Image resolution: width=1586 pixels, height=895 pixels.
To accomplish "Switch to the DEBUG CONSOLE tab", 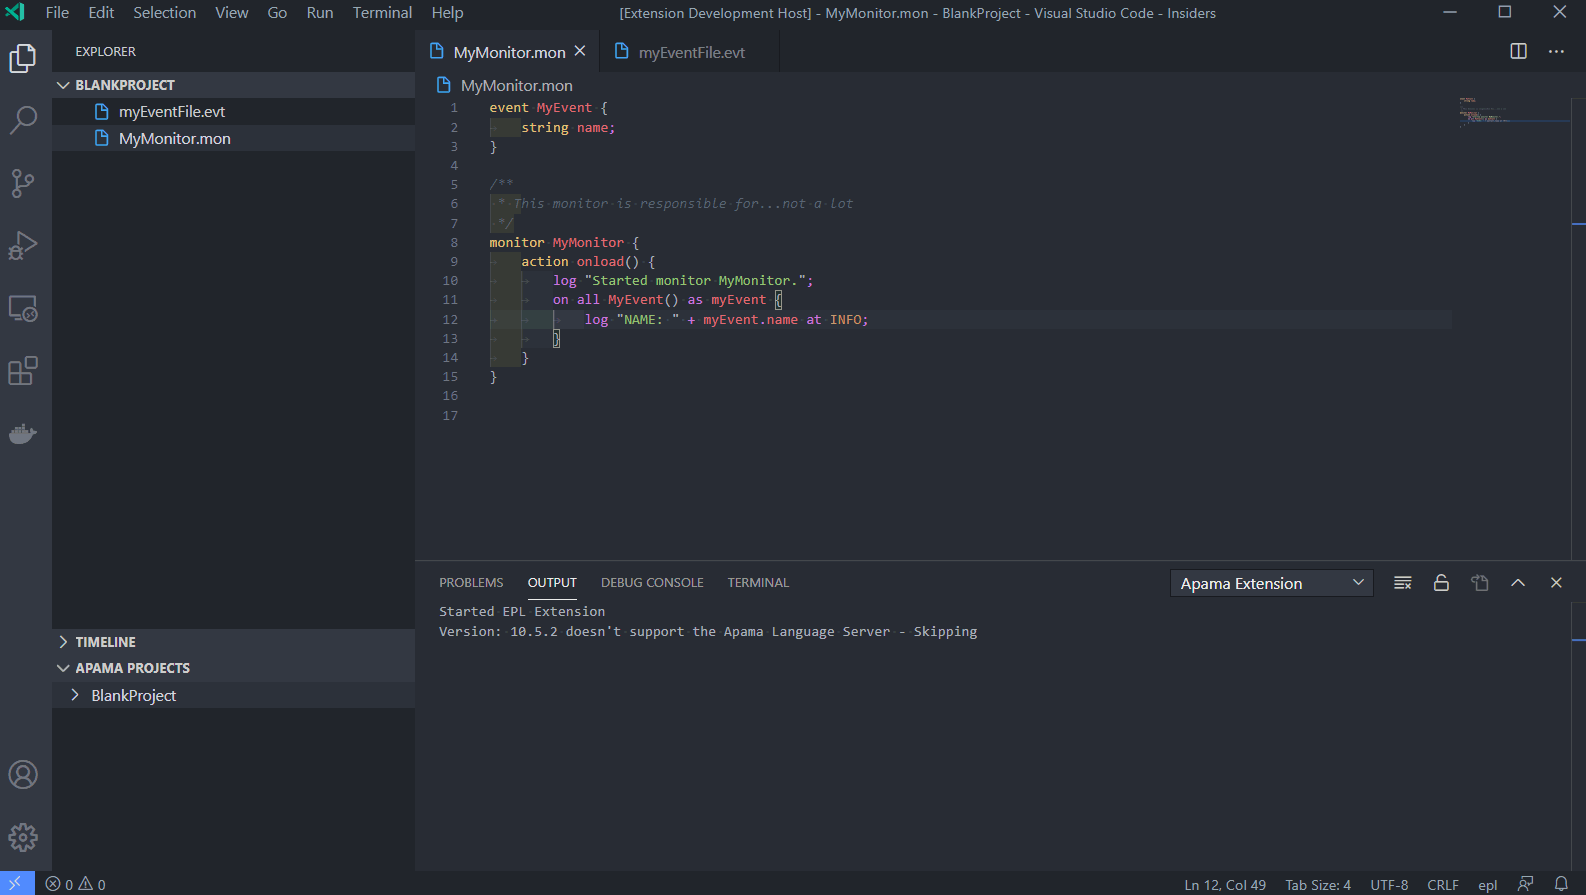I will tap(652, 583).
